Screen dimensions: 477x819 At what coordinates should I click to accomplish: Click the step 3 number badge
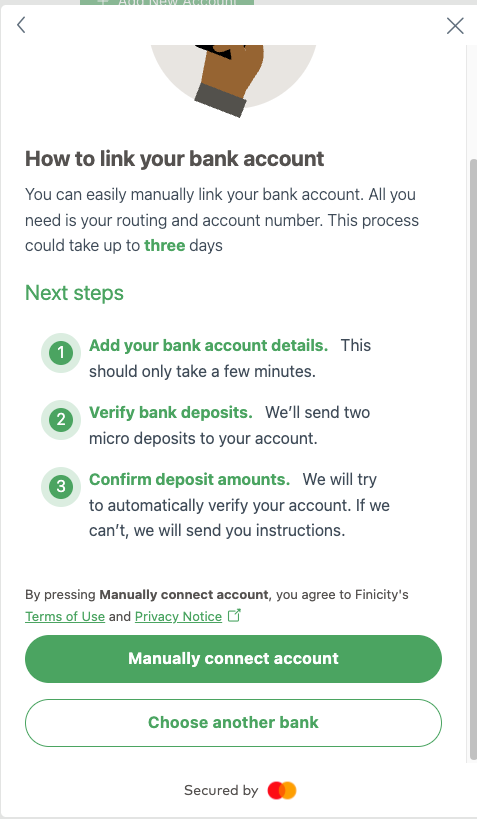coord(61,486)
